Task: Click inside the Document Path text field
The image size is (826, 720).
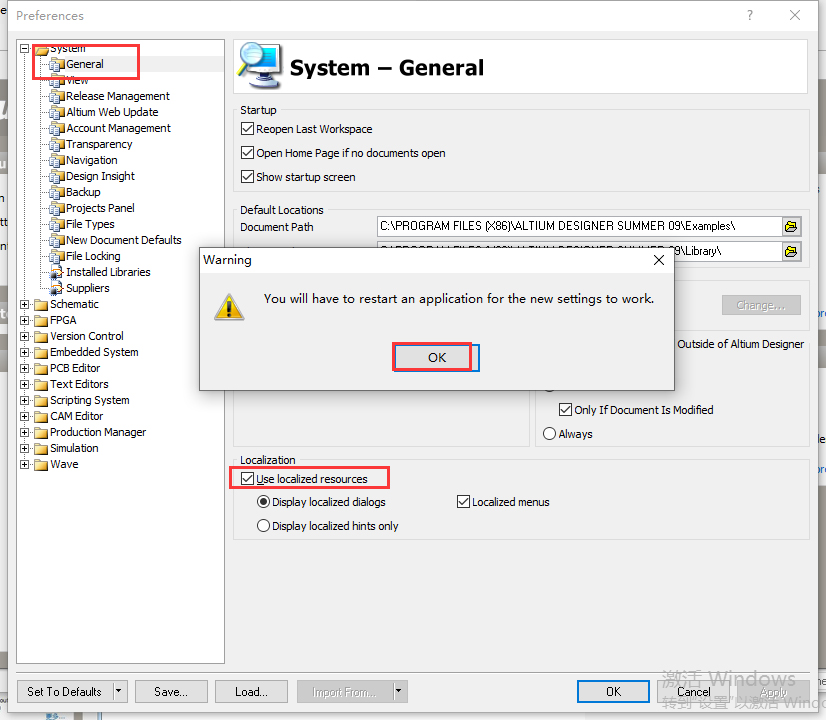Action: click(x=579, y=226)
